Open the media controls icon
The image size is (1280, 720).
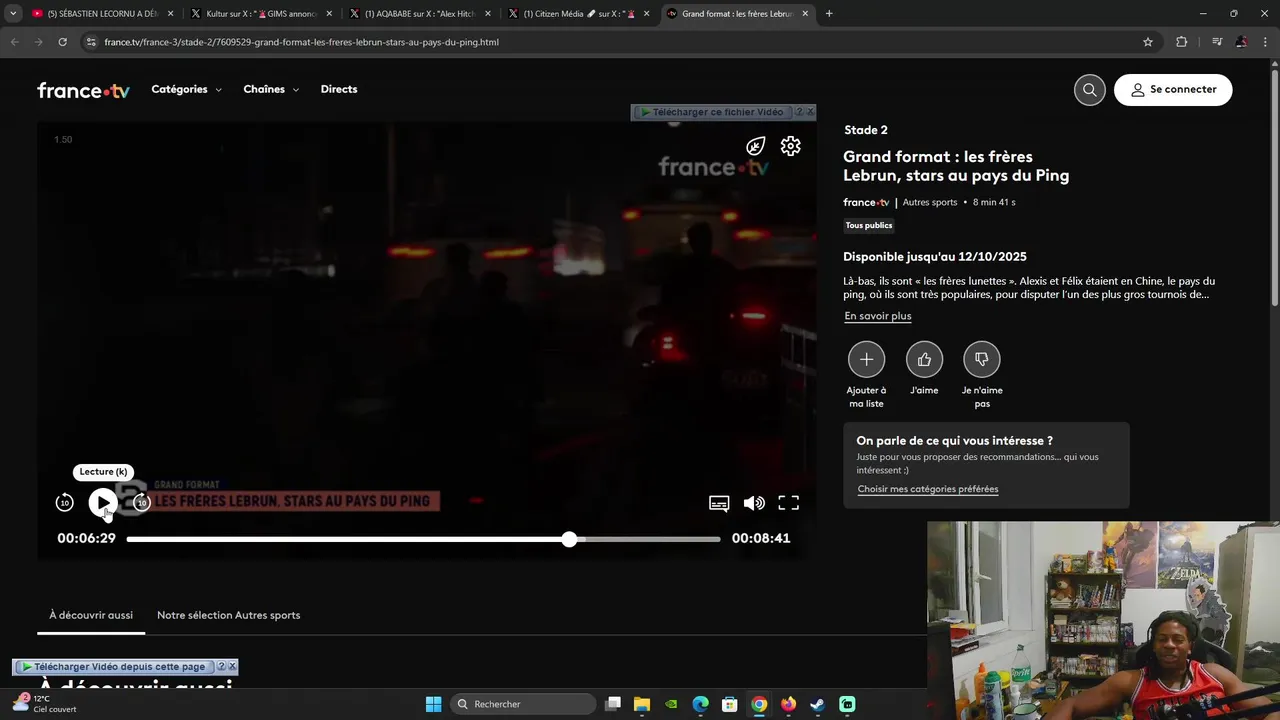[x=1217, y=42]
